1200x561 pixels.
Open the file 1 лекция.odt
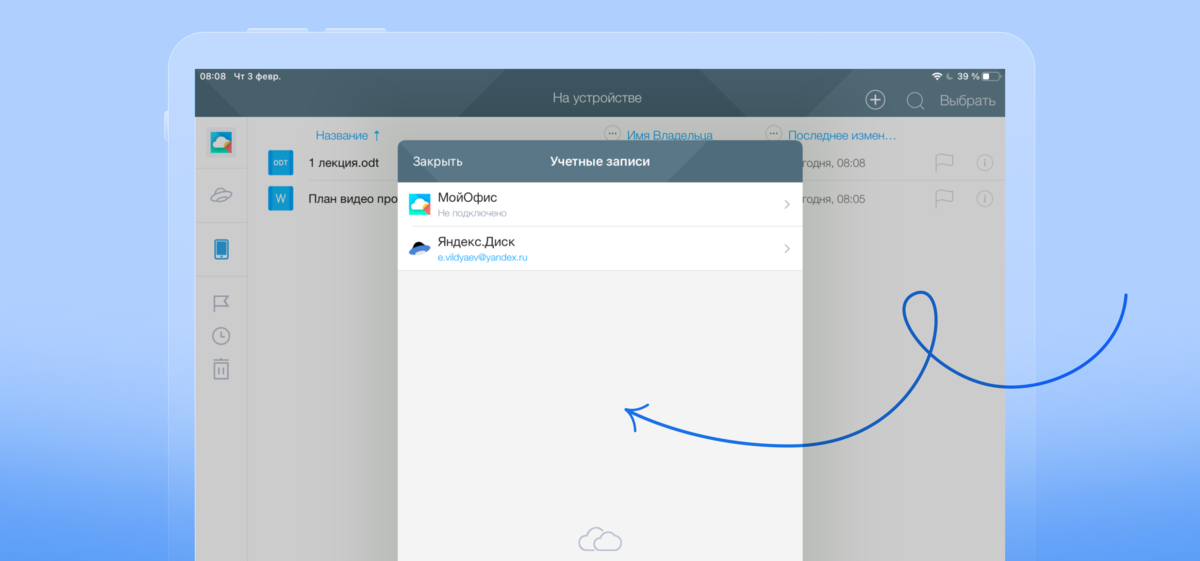[x=343, y=163]
